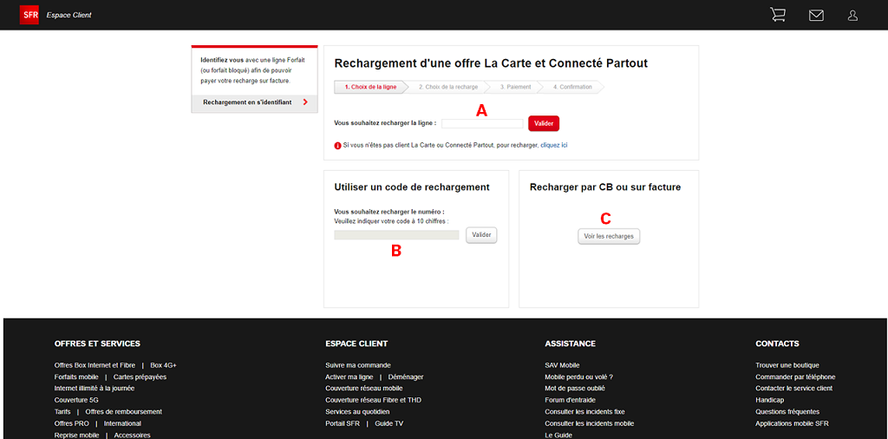888x439 pixels.
Task: Focus the 10-digit recharge code field
Action: coord(396,235)
